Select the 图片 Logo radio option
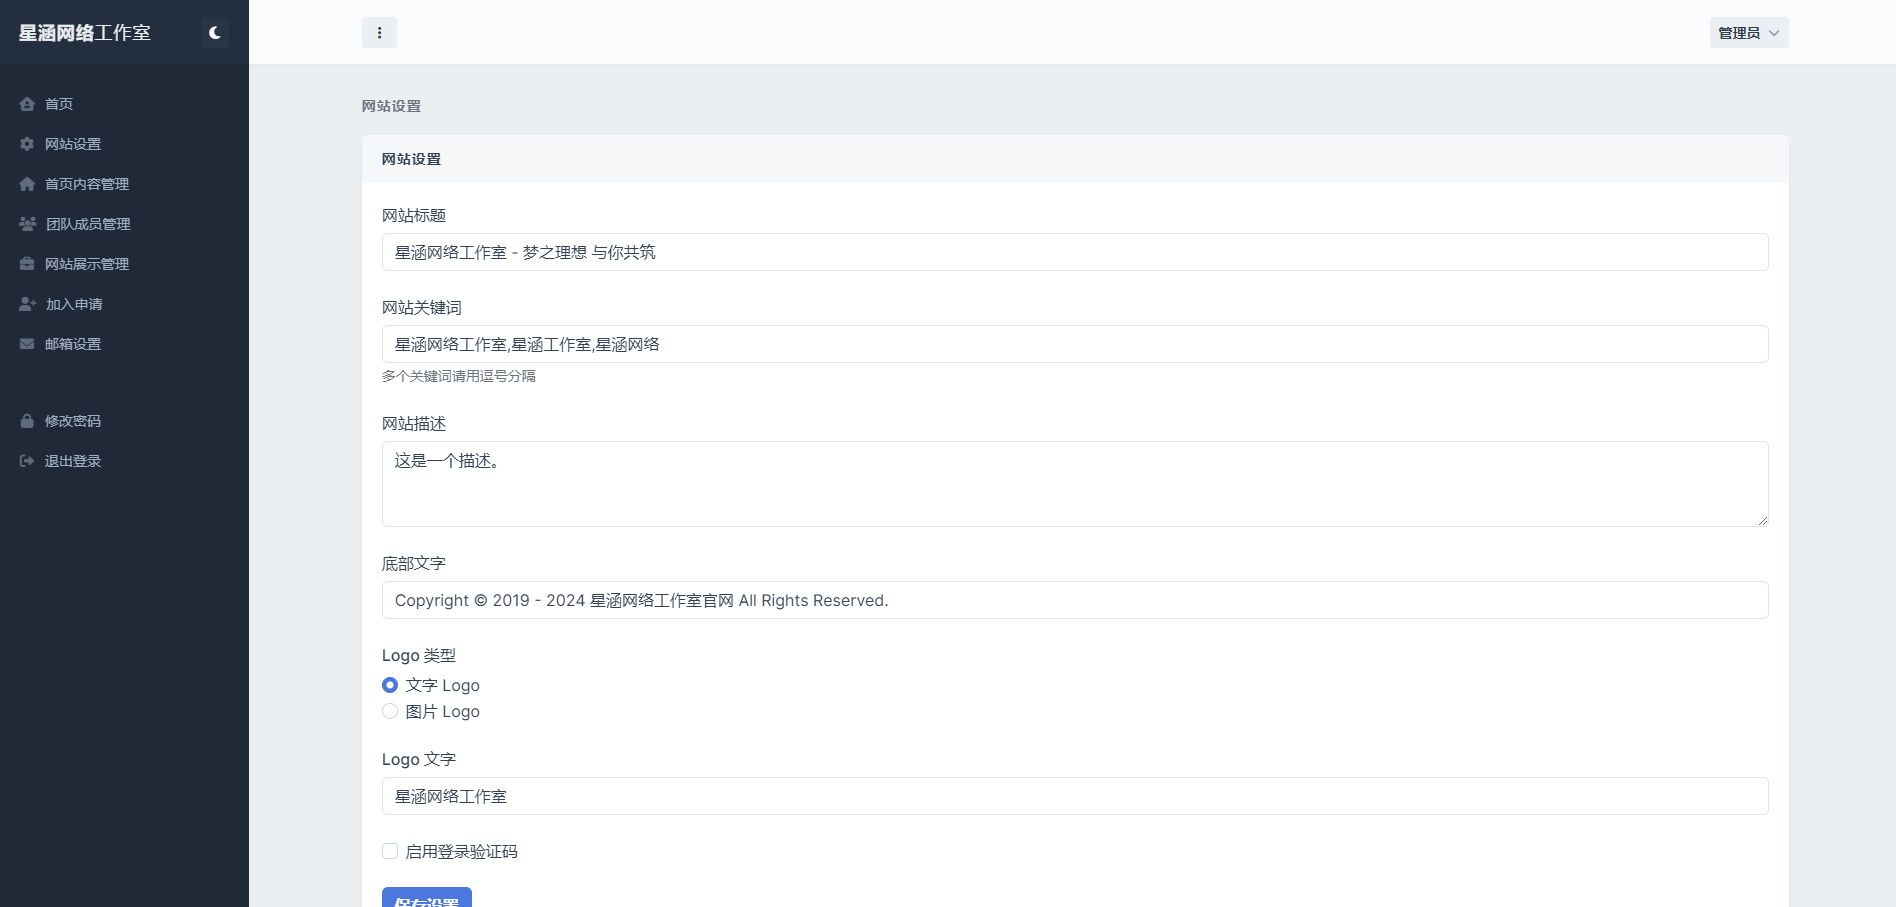 pos(390,711)
